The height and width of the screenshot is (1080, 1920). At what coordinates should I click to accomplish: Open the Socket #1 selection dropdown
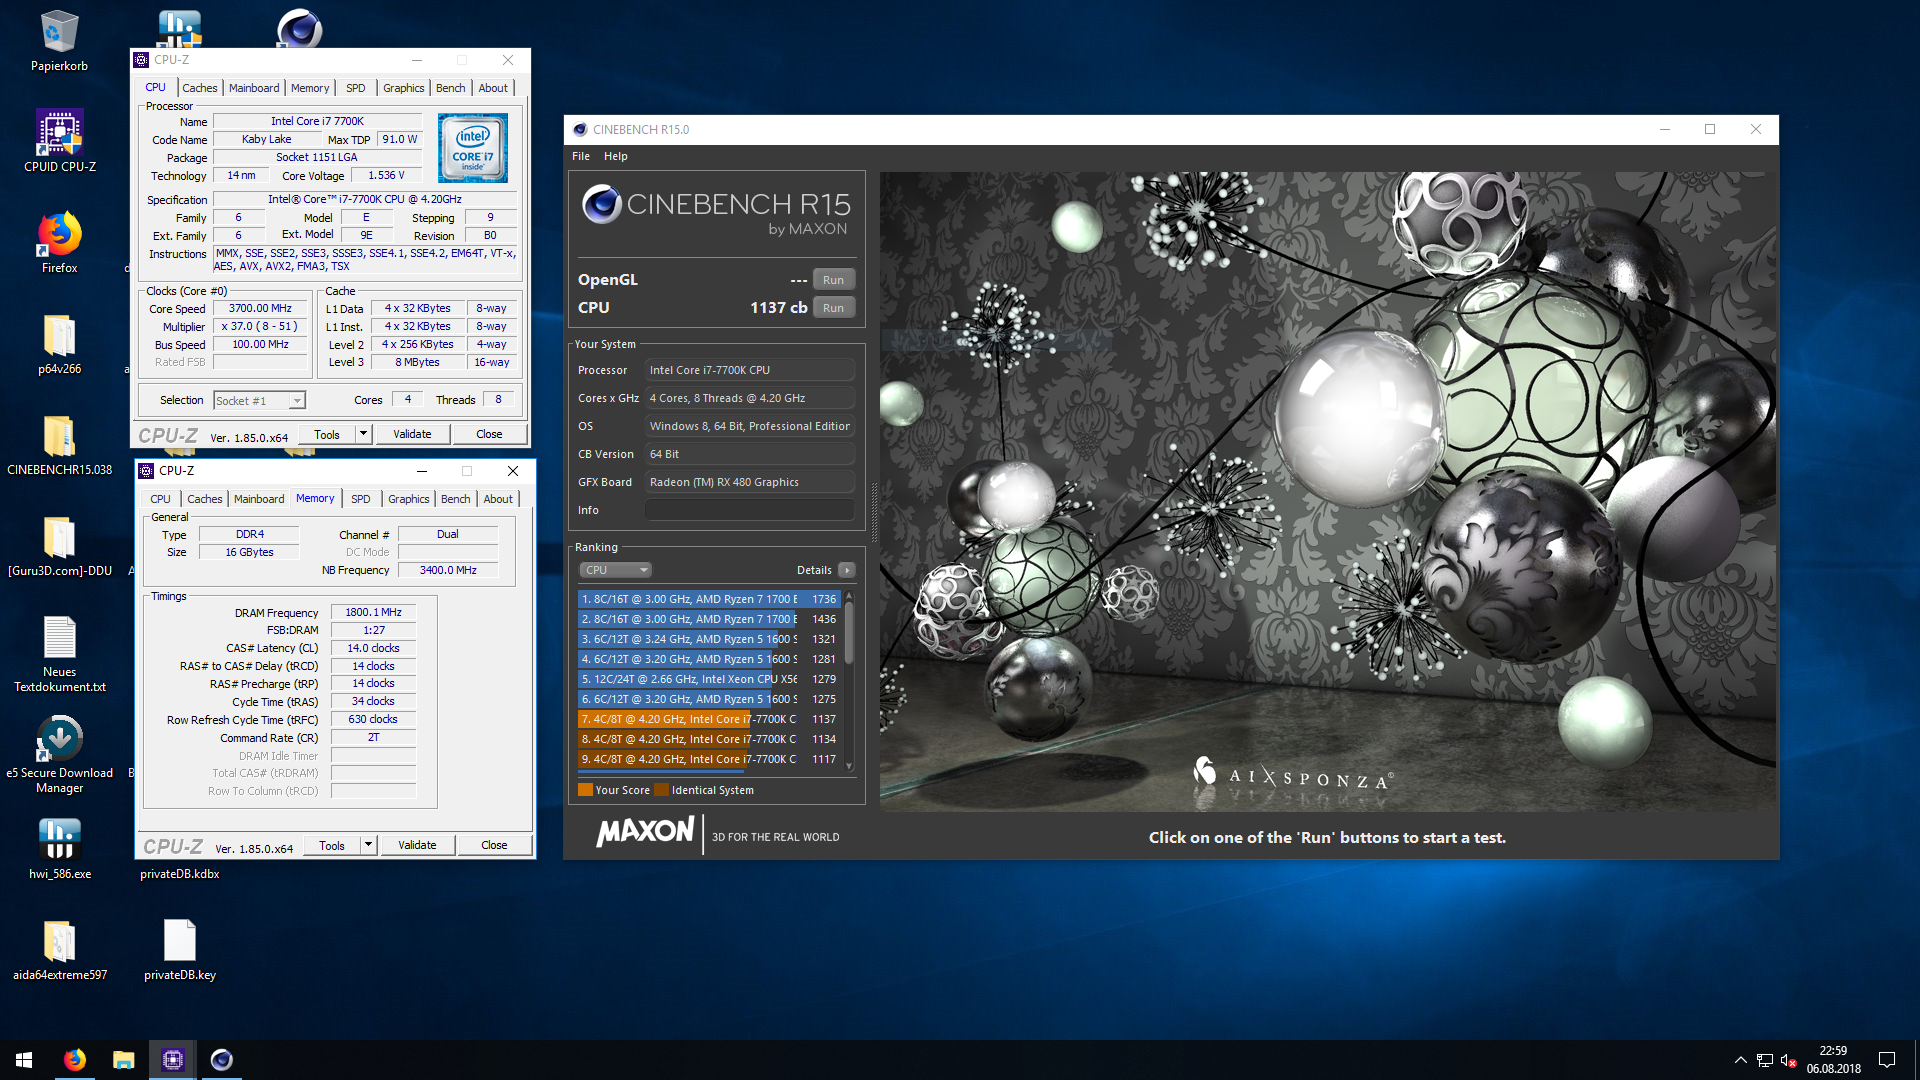pyautogui.click(x=260, y=400)
